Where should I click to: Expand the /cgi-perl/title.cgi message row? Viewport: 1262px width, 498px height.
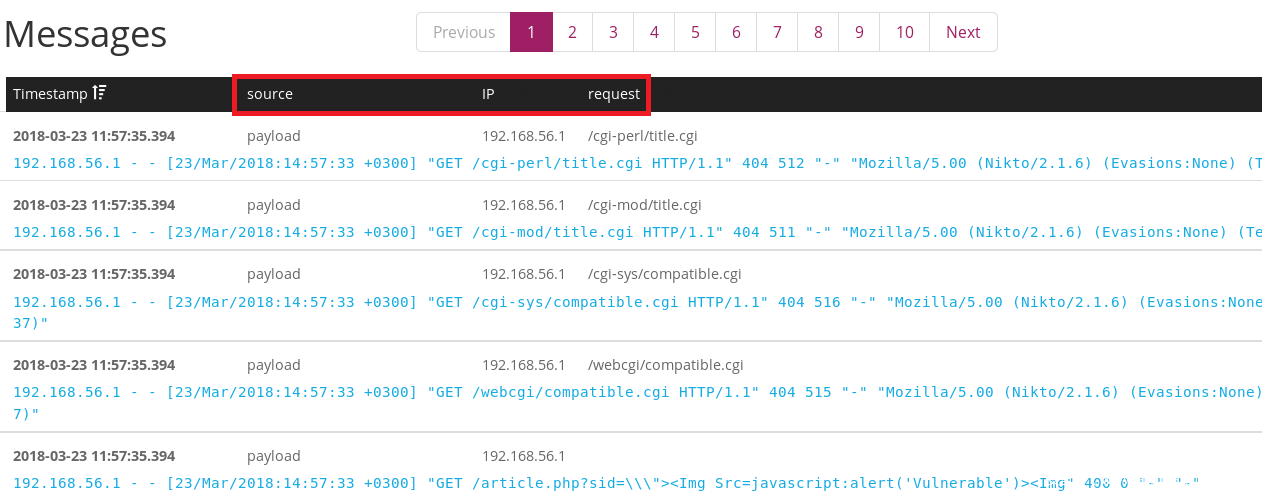[x=642, y=136]
